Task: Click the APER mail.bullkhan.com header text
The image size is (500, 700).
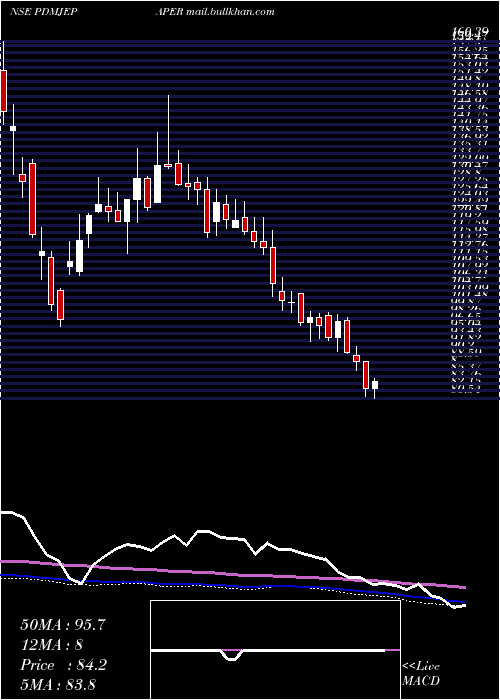Action: tap(215, 12)
